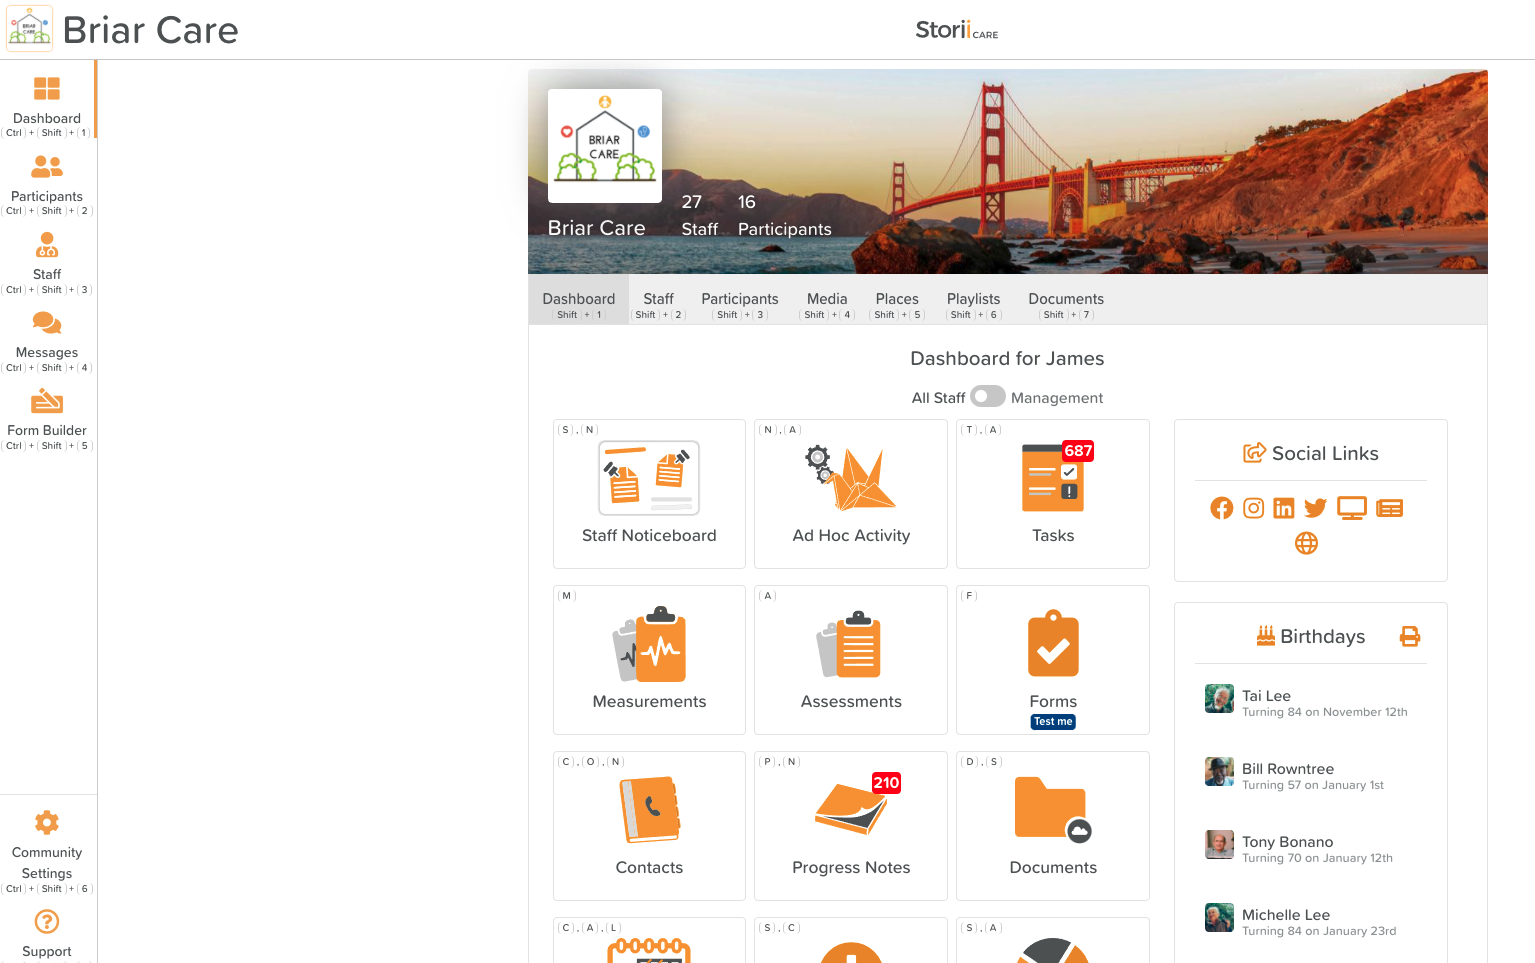Open the Measurements tile
The height and width of the screenshot is (963, 1535).
tap(649, 660)
